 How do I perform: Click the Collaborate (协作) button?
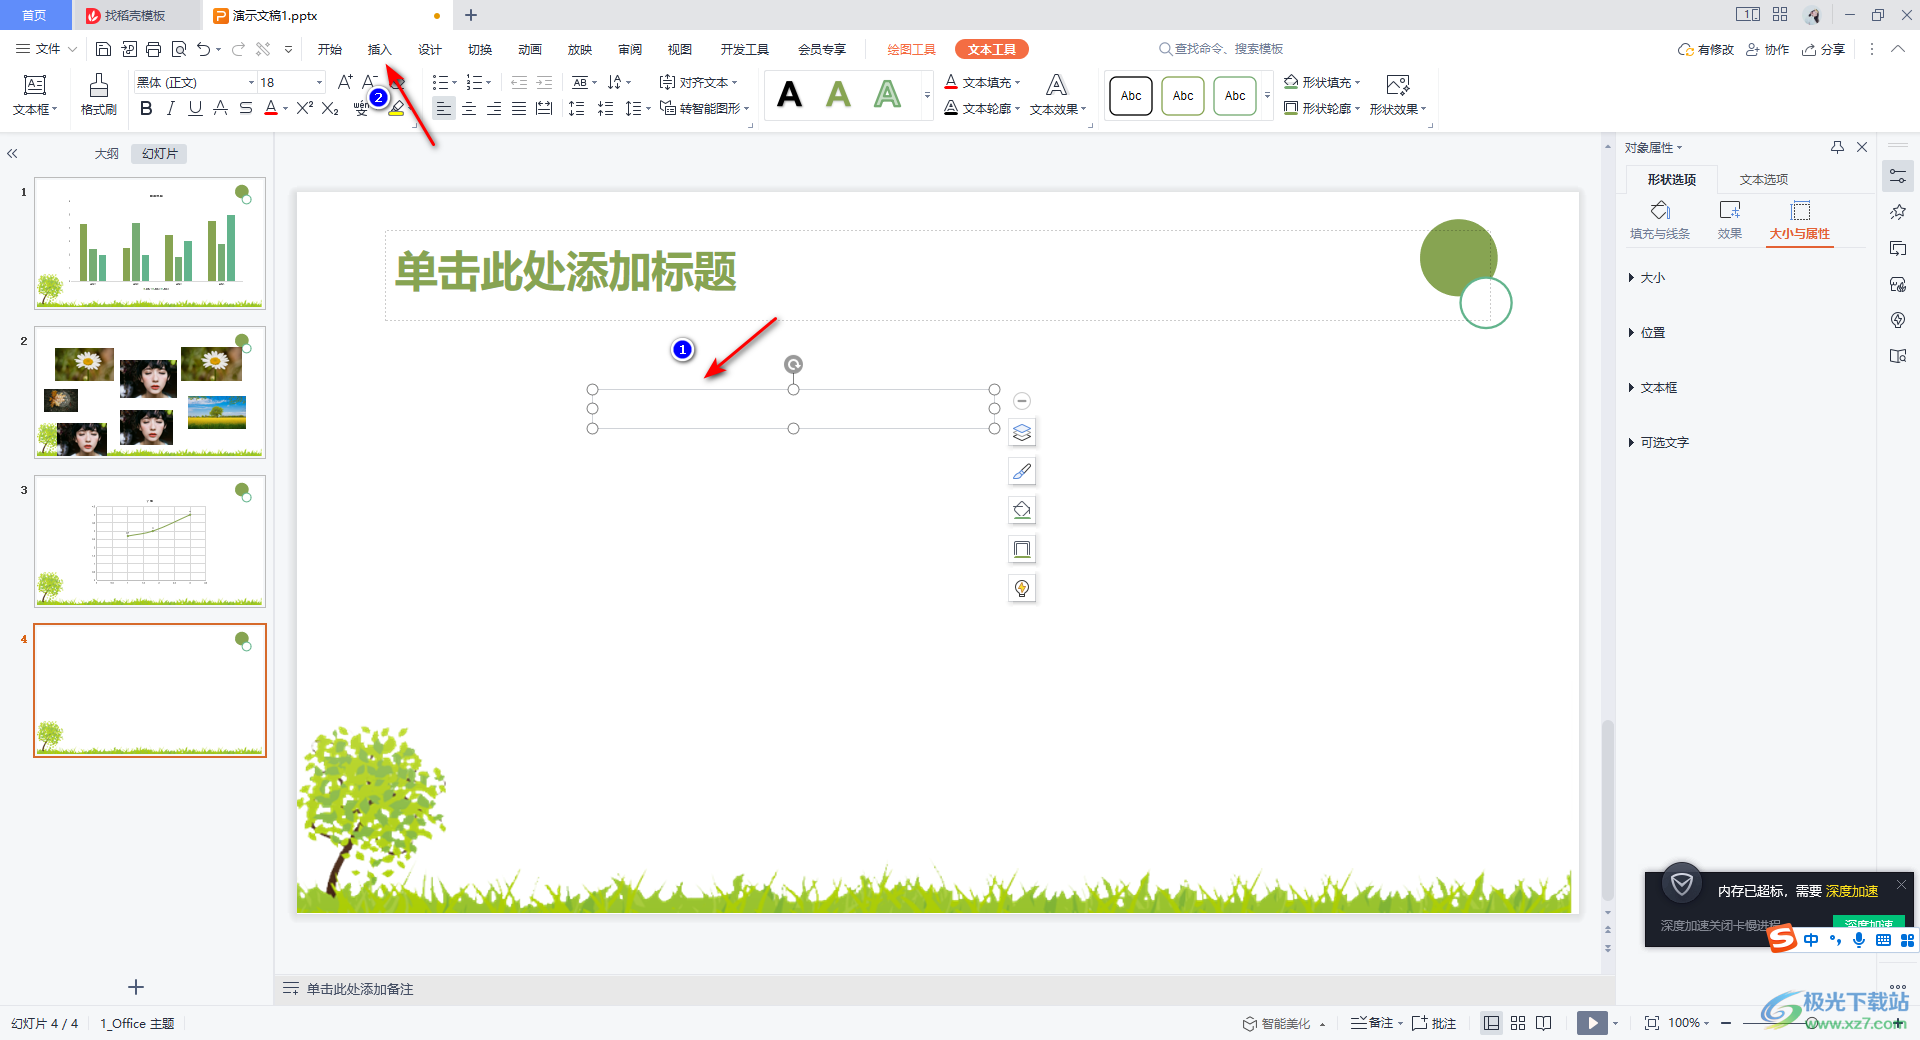pos(1768,49)
